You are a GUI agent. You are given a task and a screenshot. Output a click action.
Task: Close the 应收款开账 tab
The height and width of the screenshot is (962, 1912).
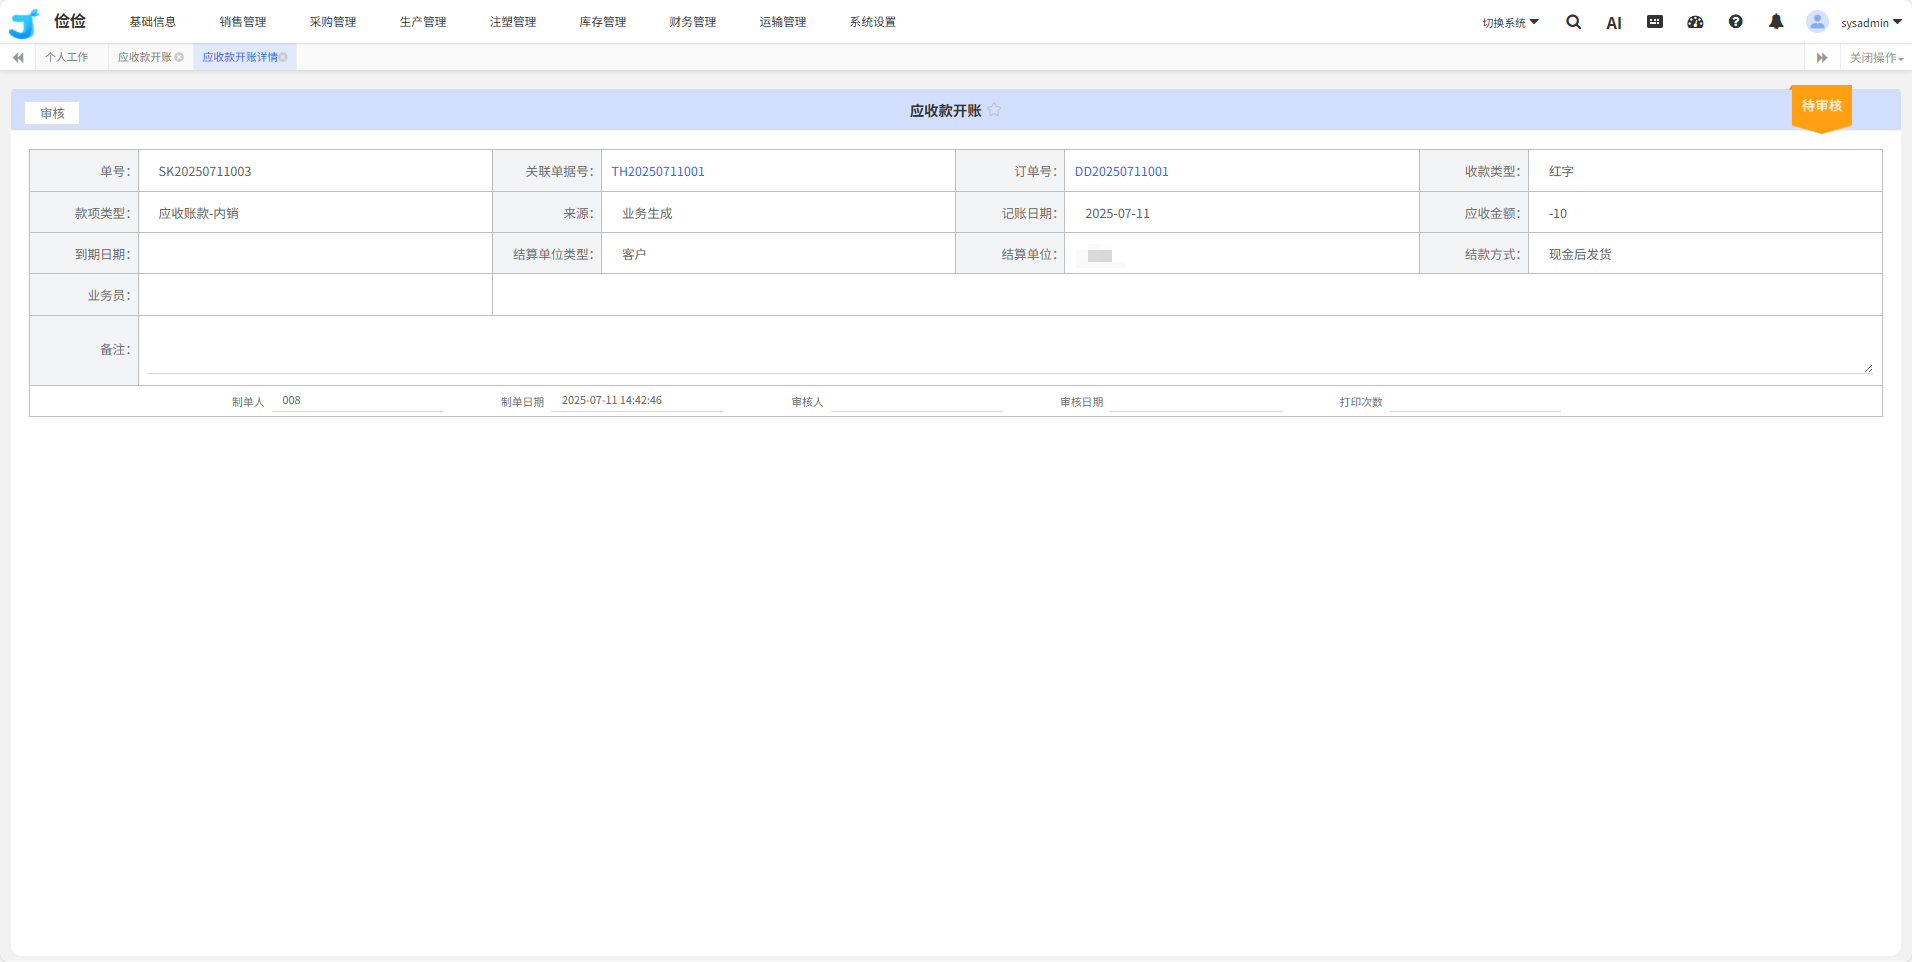point(179,57)
